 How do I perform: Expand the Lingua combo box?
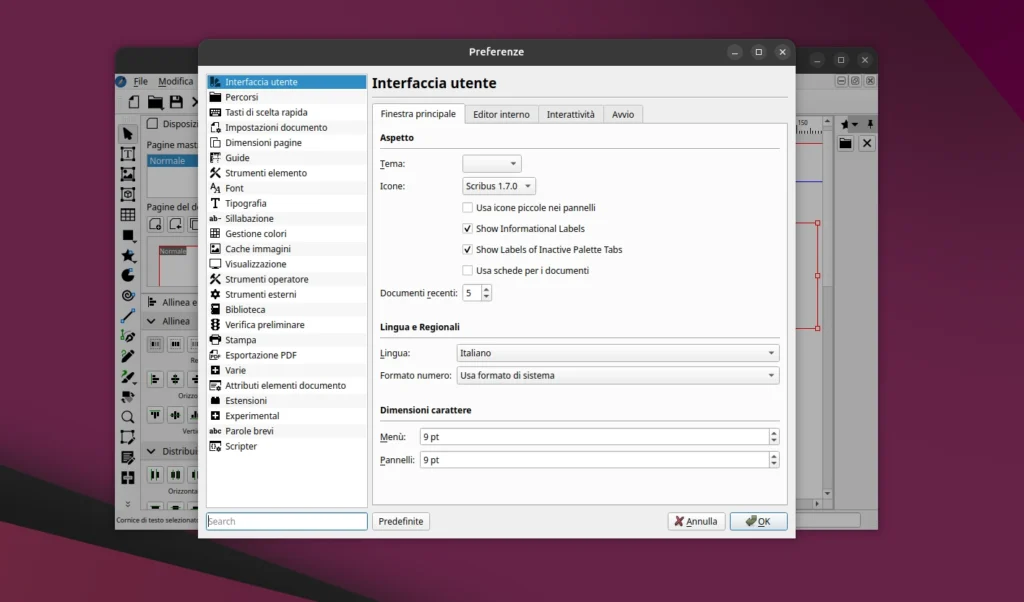[x=617, y=353]
